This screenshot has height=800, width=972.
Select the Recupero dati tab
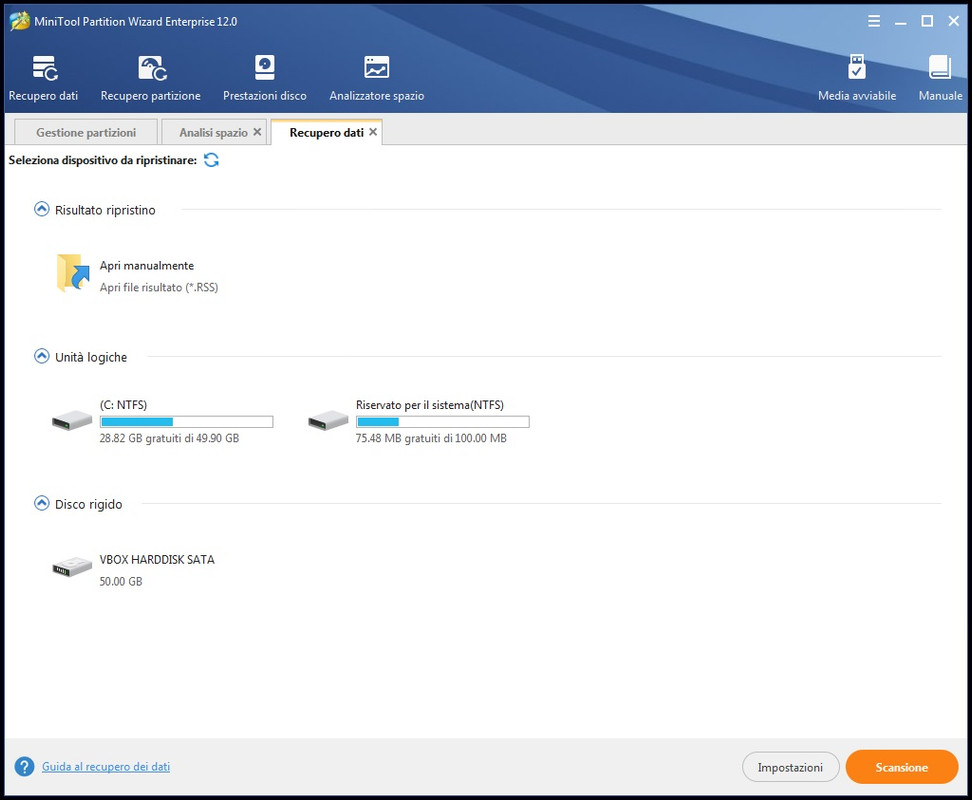tap(326, 133)
